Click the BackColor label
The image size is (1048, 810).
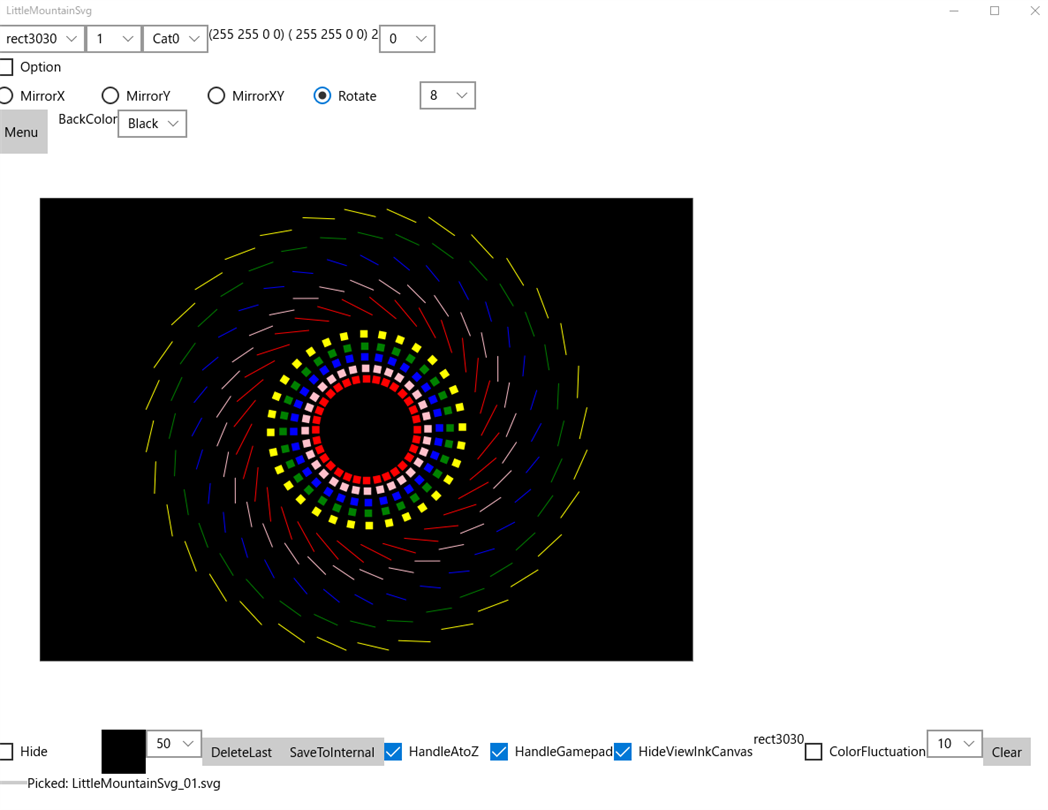(88, 119)
